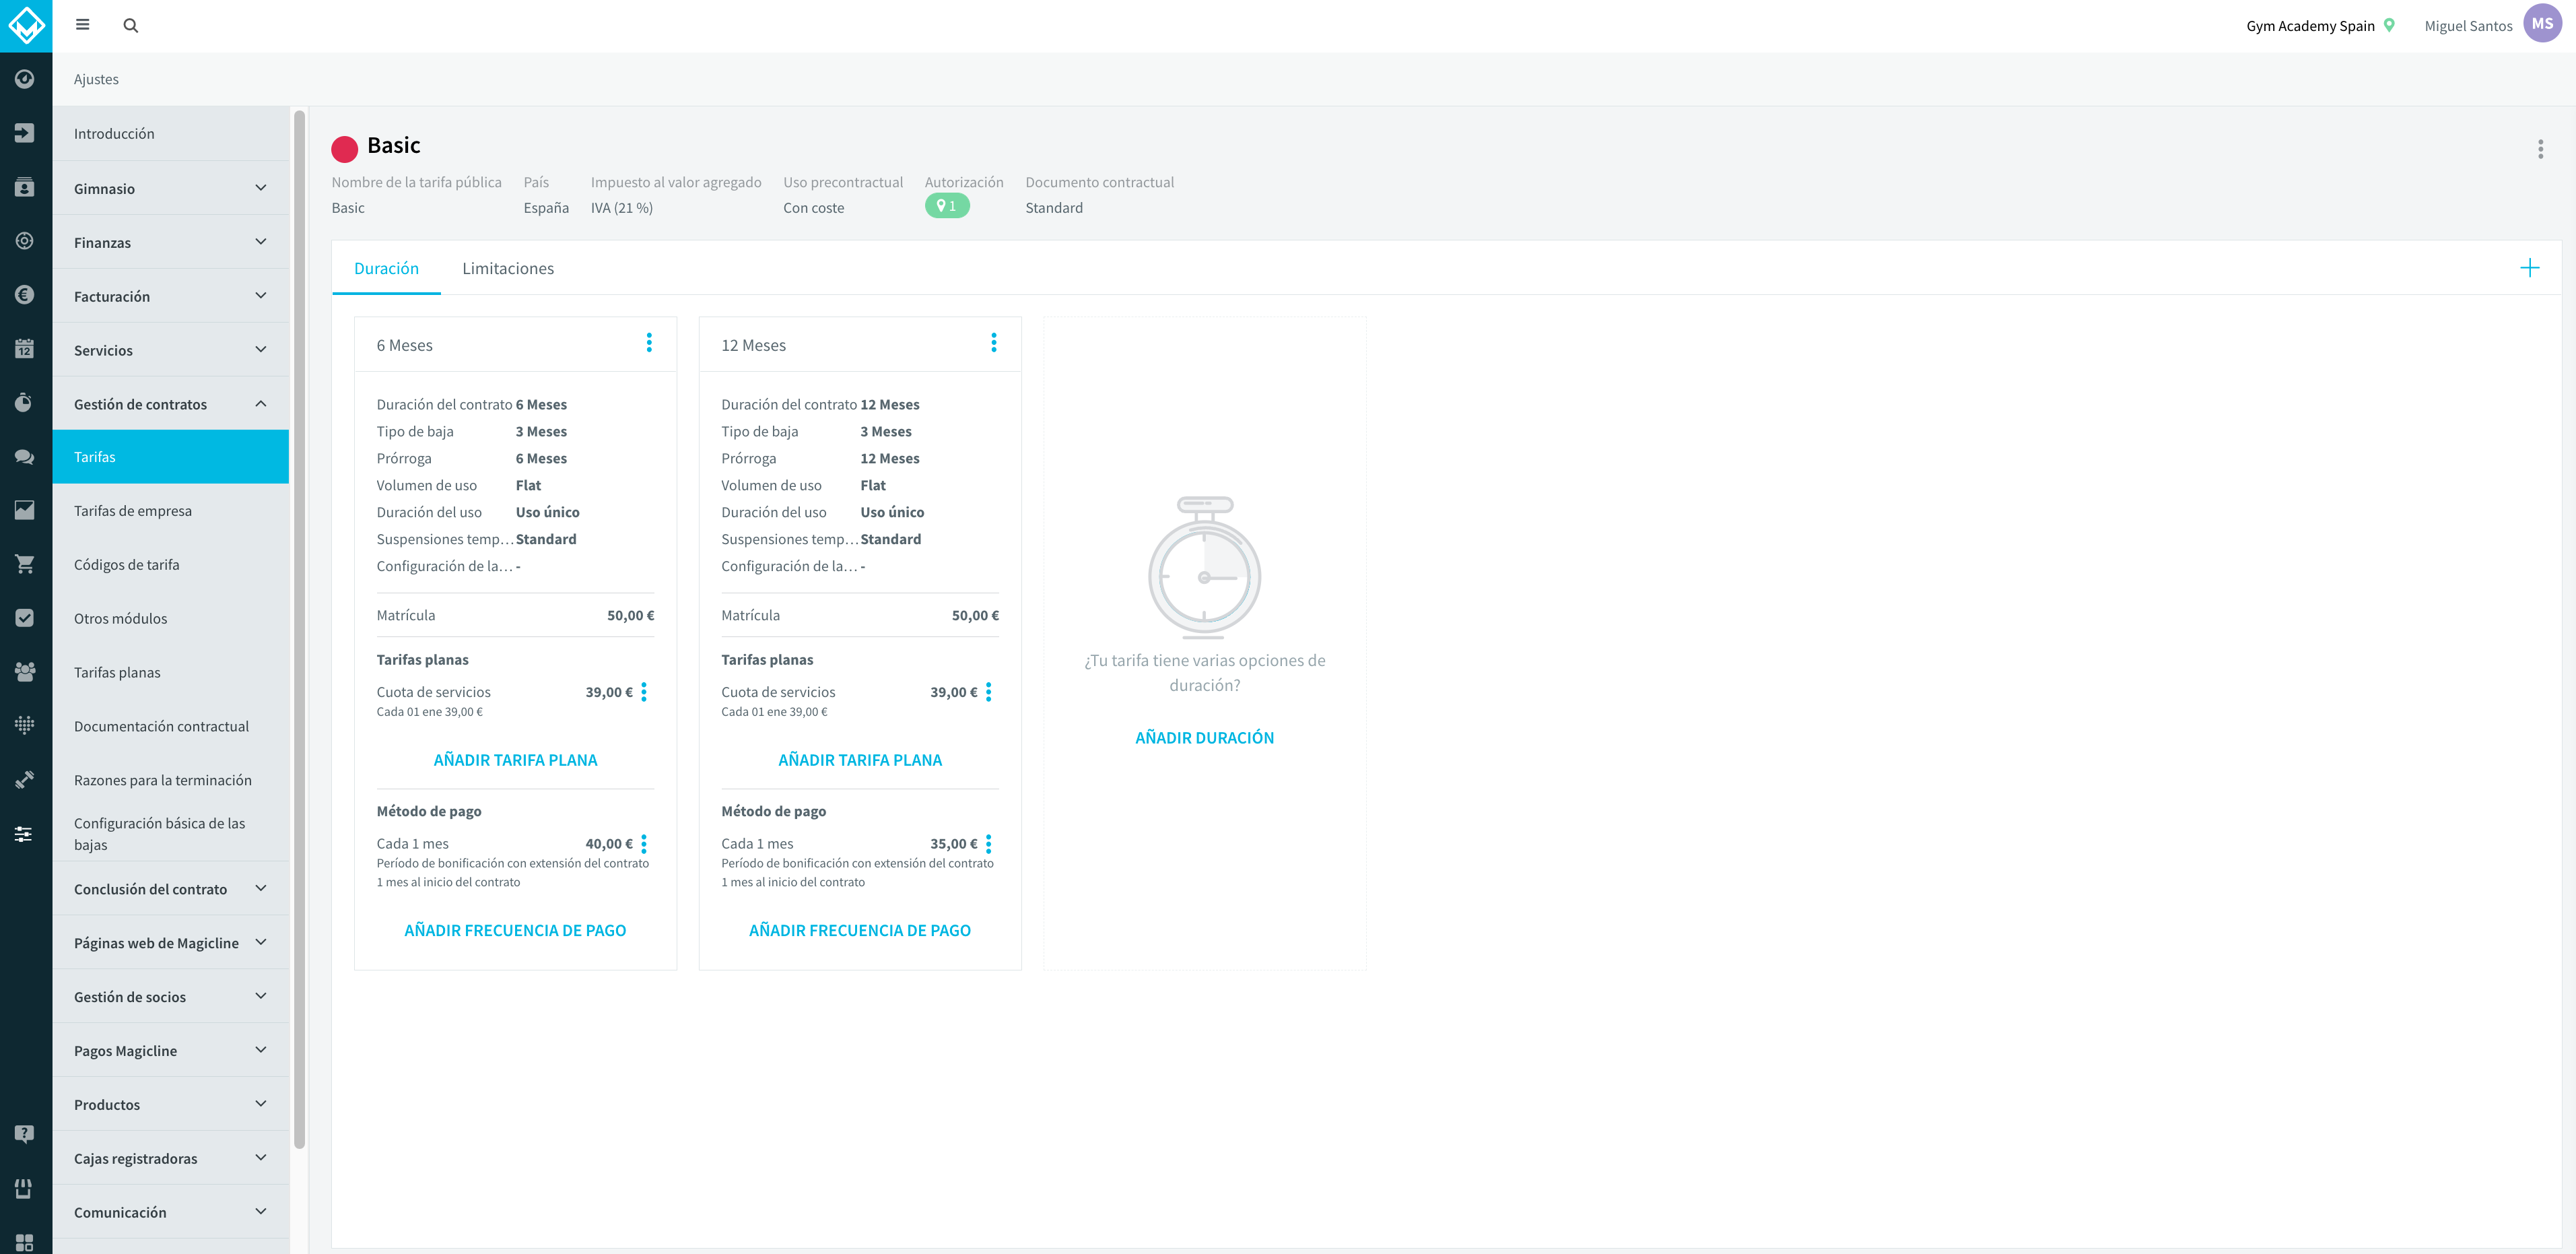Open the check-in arrow icon in sidebar

pos(25,133)
